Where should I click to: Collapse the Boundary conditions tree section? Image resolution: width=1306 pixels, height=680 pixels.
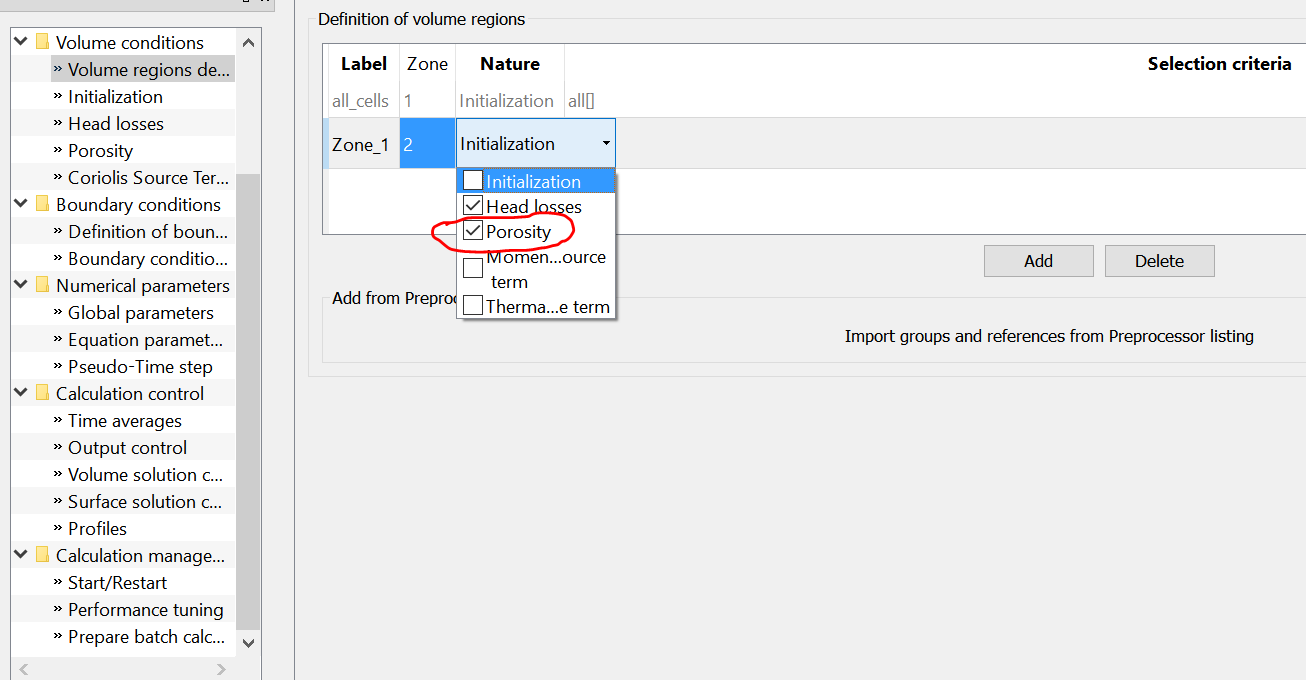[x=21, y=204]
